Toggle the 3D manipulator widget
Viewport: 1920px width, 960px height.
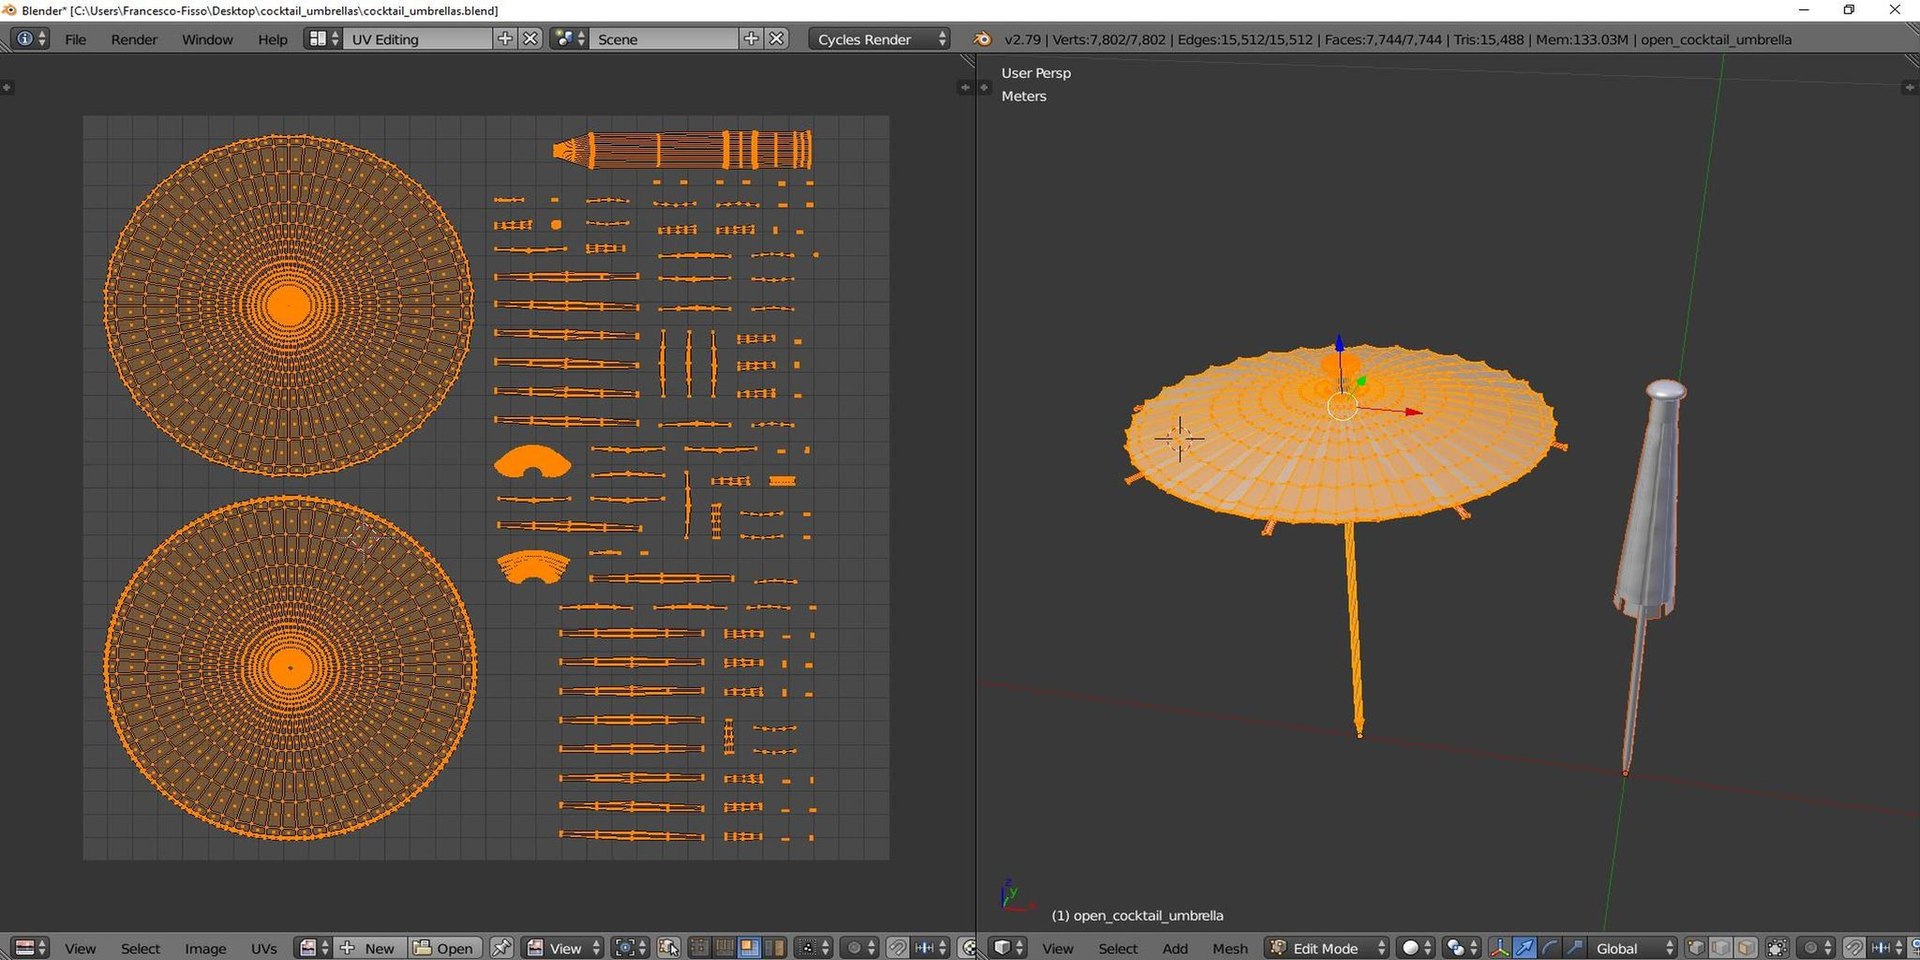tap(1499, 947)
